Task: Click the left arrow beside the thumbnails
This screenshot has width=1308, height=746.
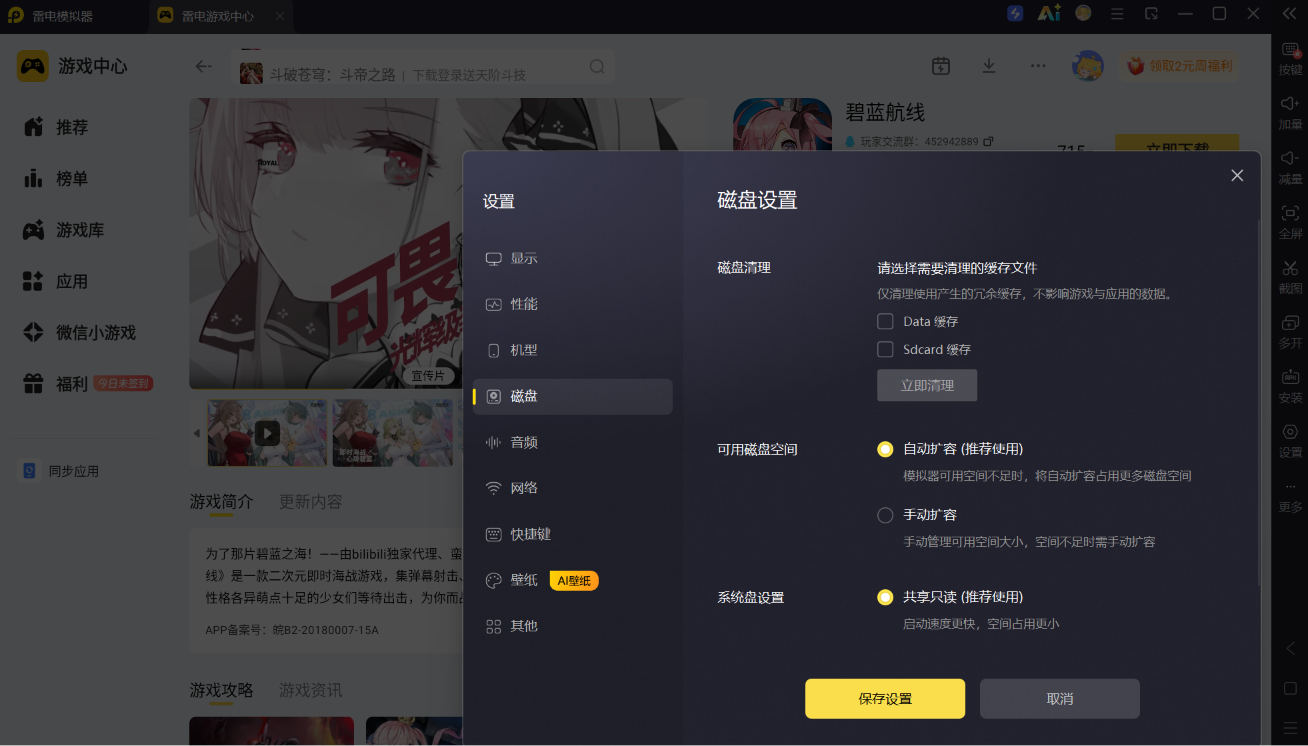Action: tap(196, 433)
